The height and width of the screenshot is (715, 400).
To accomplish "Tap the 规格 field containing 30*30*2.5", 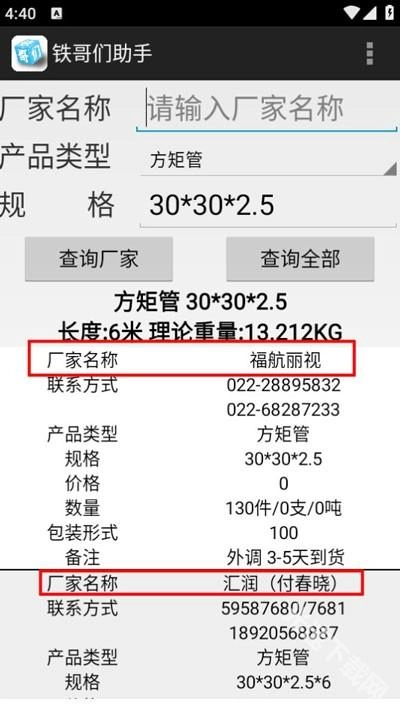I will tap(268, 205).
